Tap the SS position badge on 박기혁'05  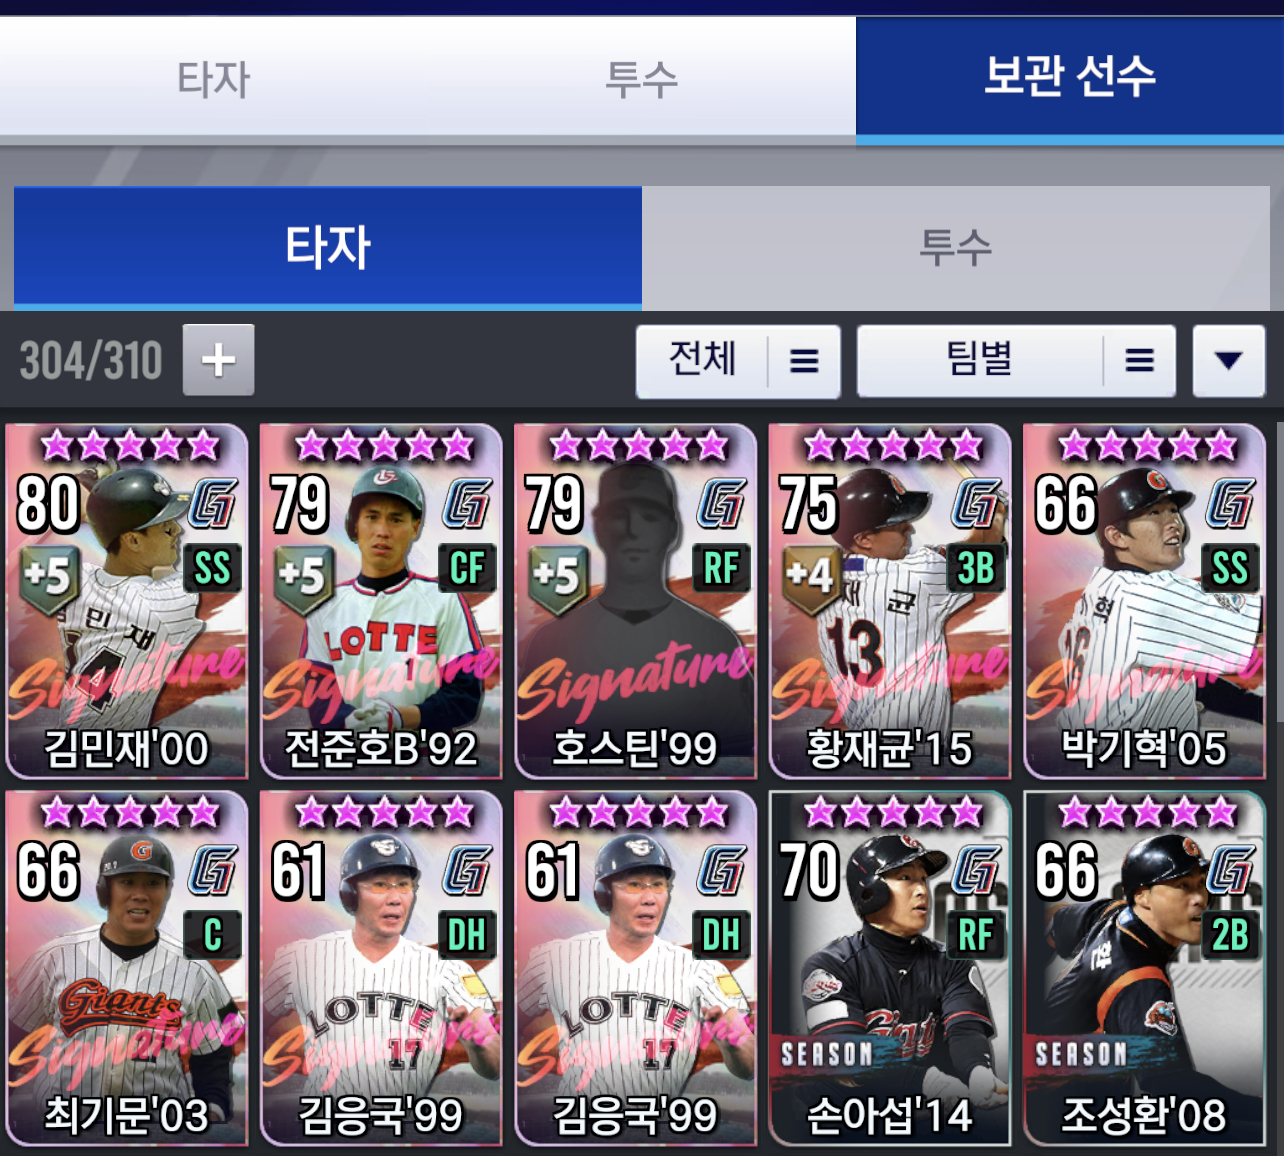pos(1229,569)
